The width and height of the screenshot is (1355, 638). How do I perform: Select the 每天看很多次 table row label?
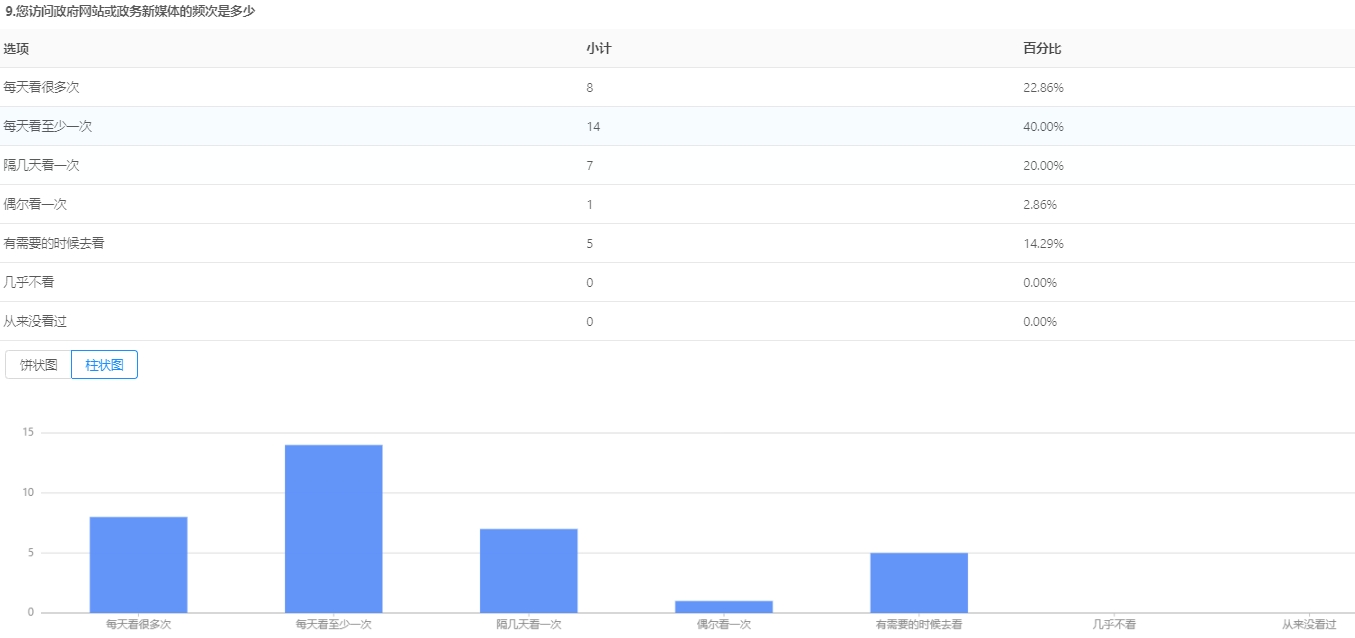click(42, 88)
